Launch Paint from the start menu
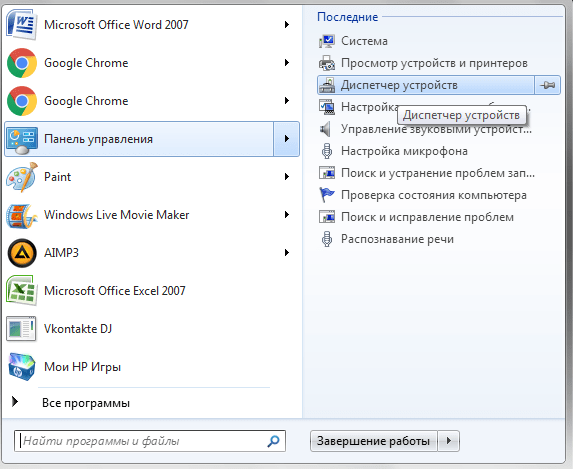Viewport: 573px width, 469px height. [57, 177]
